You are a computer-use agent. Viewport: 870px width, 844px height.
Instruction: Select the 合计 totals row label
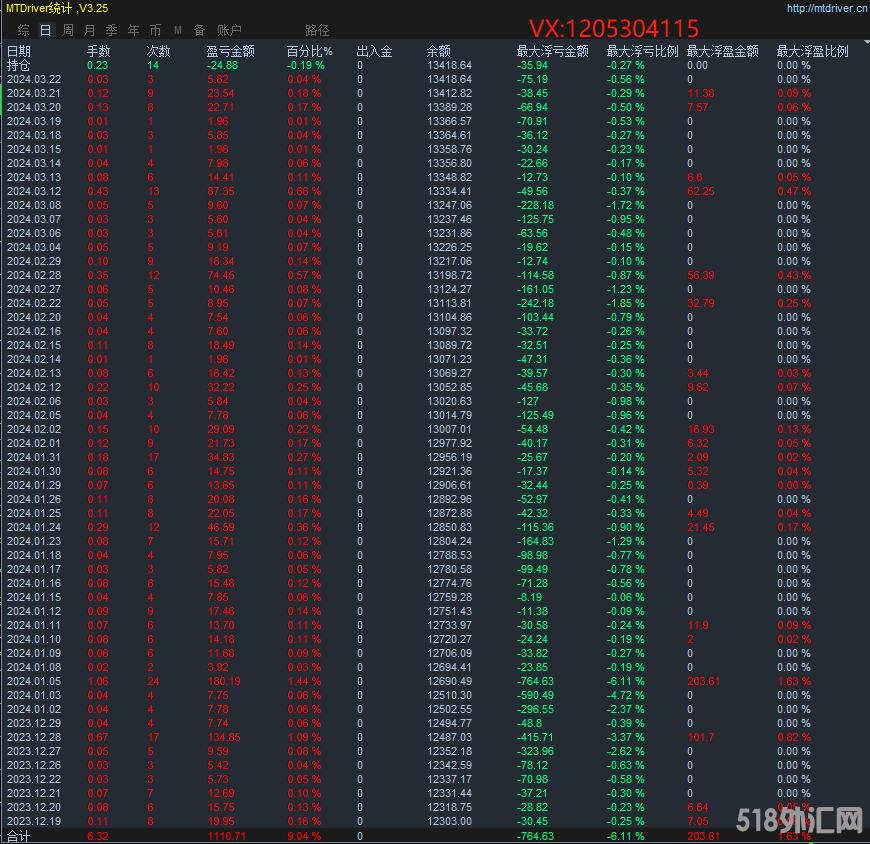tap(18, 836)
